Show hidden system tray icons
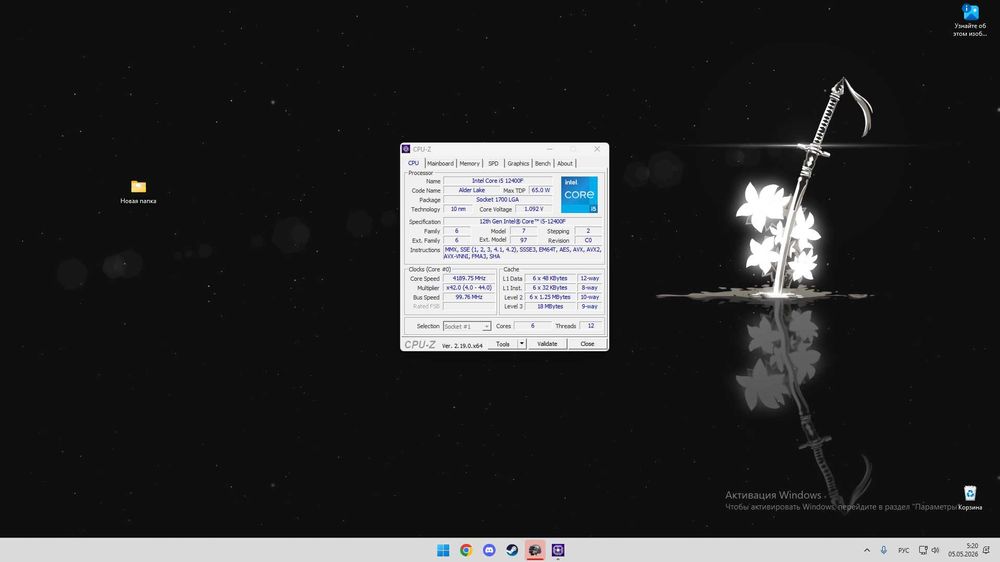The height and width of the screenshot is (562, 1000). (x=867, y=550)
